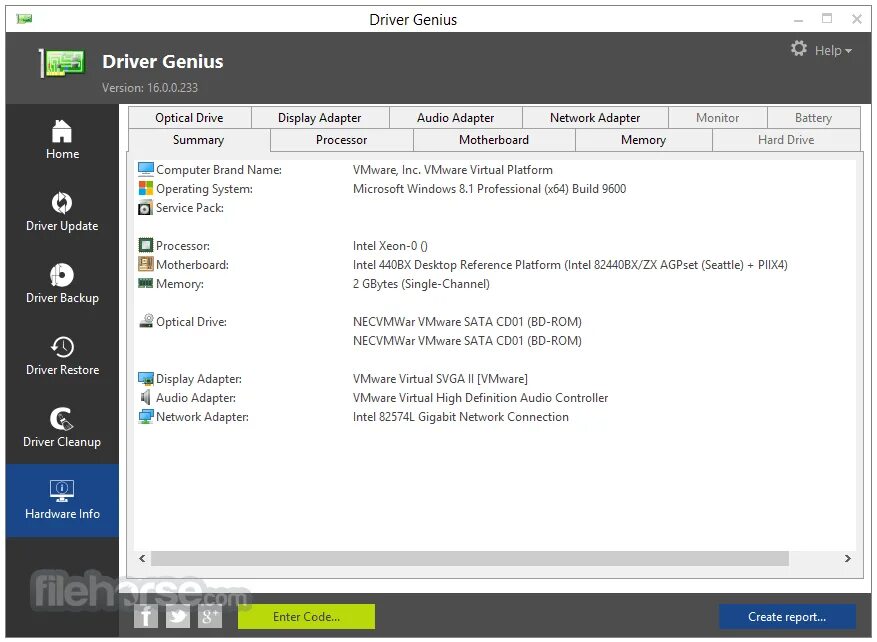Open the Audio Adapter tab

click(x=455, y=118)
